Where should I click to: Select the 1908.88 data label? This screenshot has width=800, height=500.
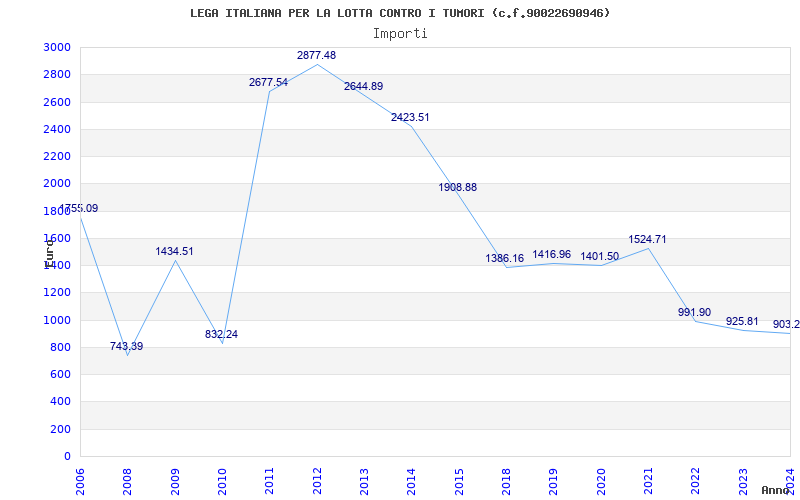click(458, 187)
